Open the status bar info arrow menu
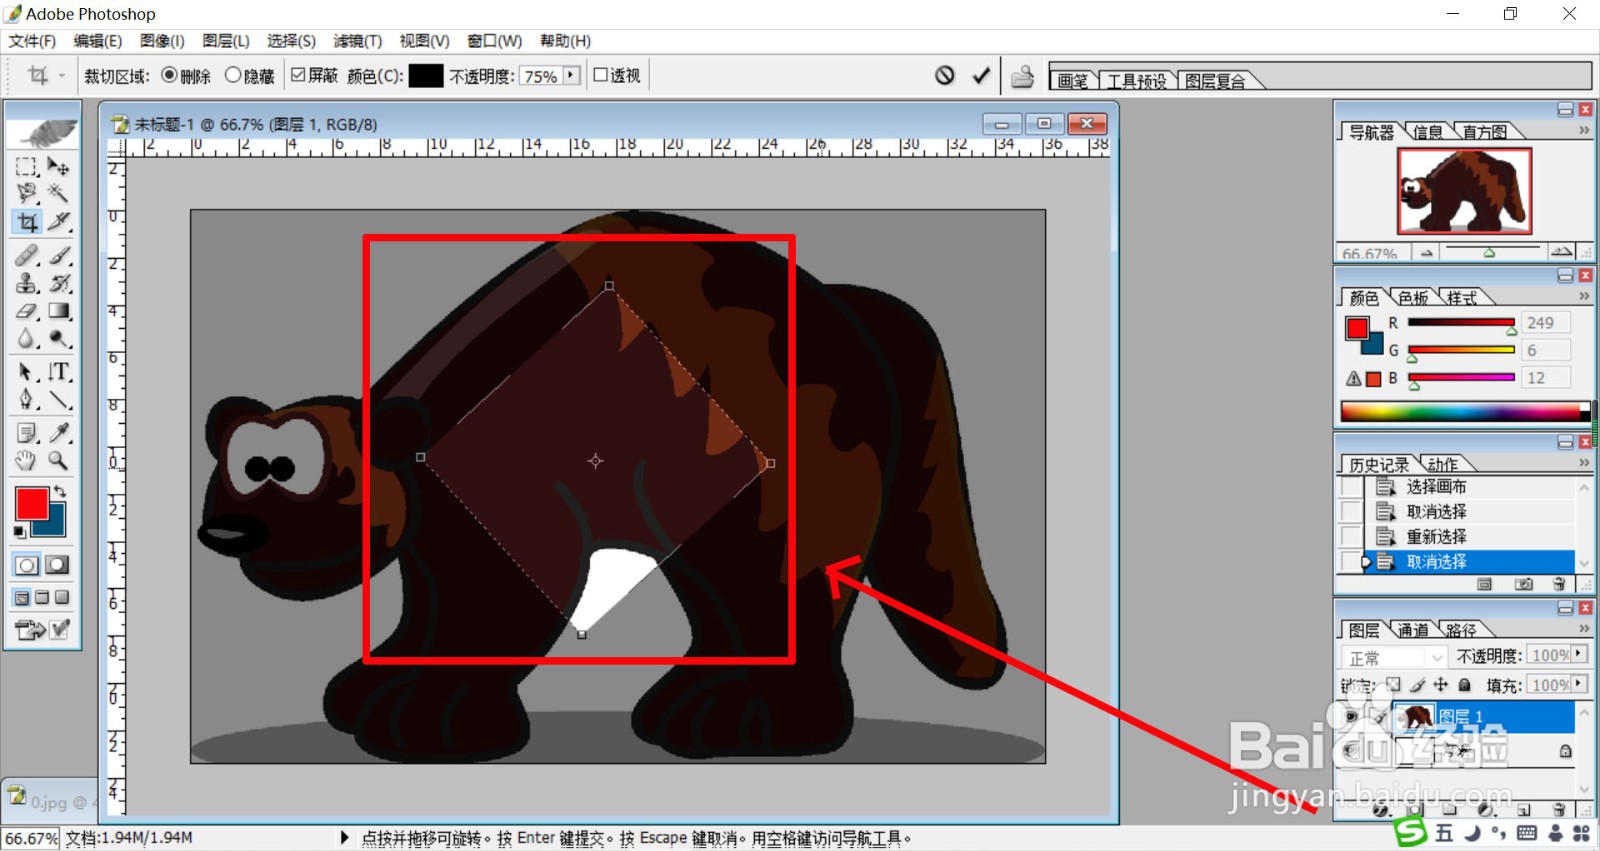1600x851 pixels. click(x=345, y=838)
